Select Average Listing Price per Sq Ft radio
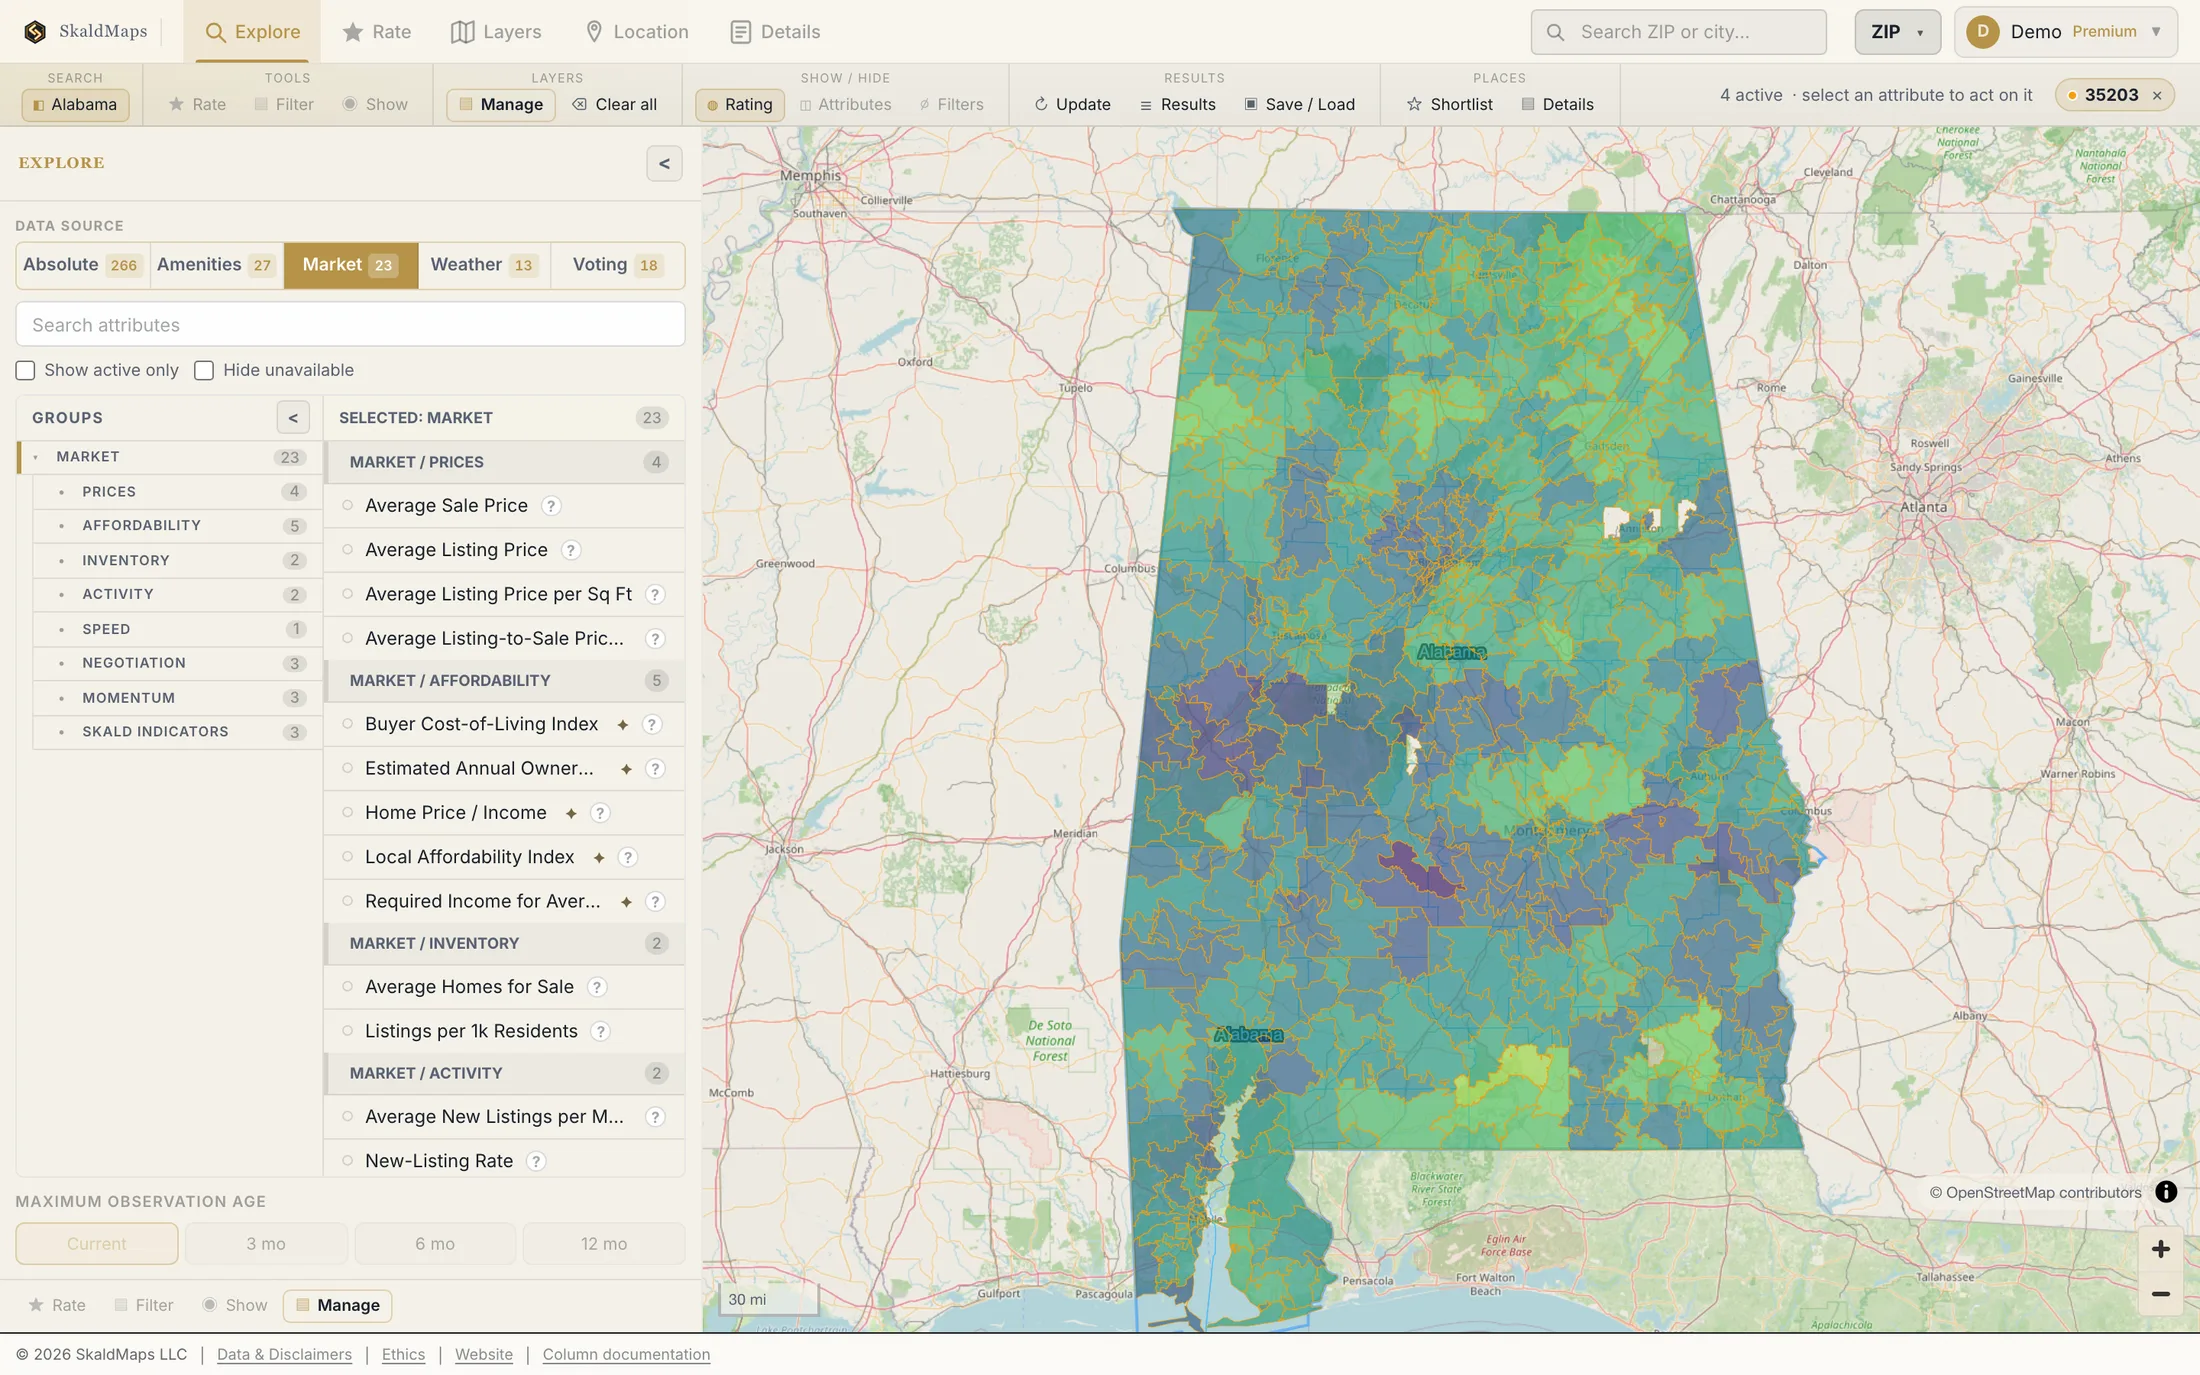 [x=348, y=594]
